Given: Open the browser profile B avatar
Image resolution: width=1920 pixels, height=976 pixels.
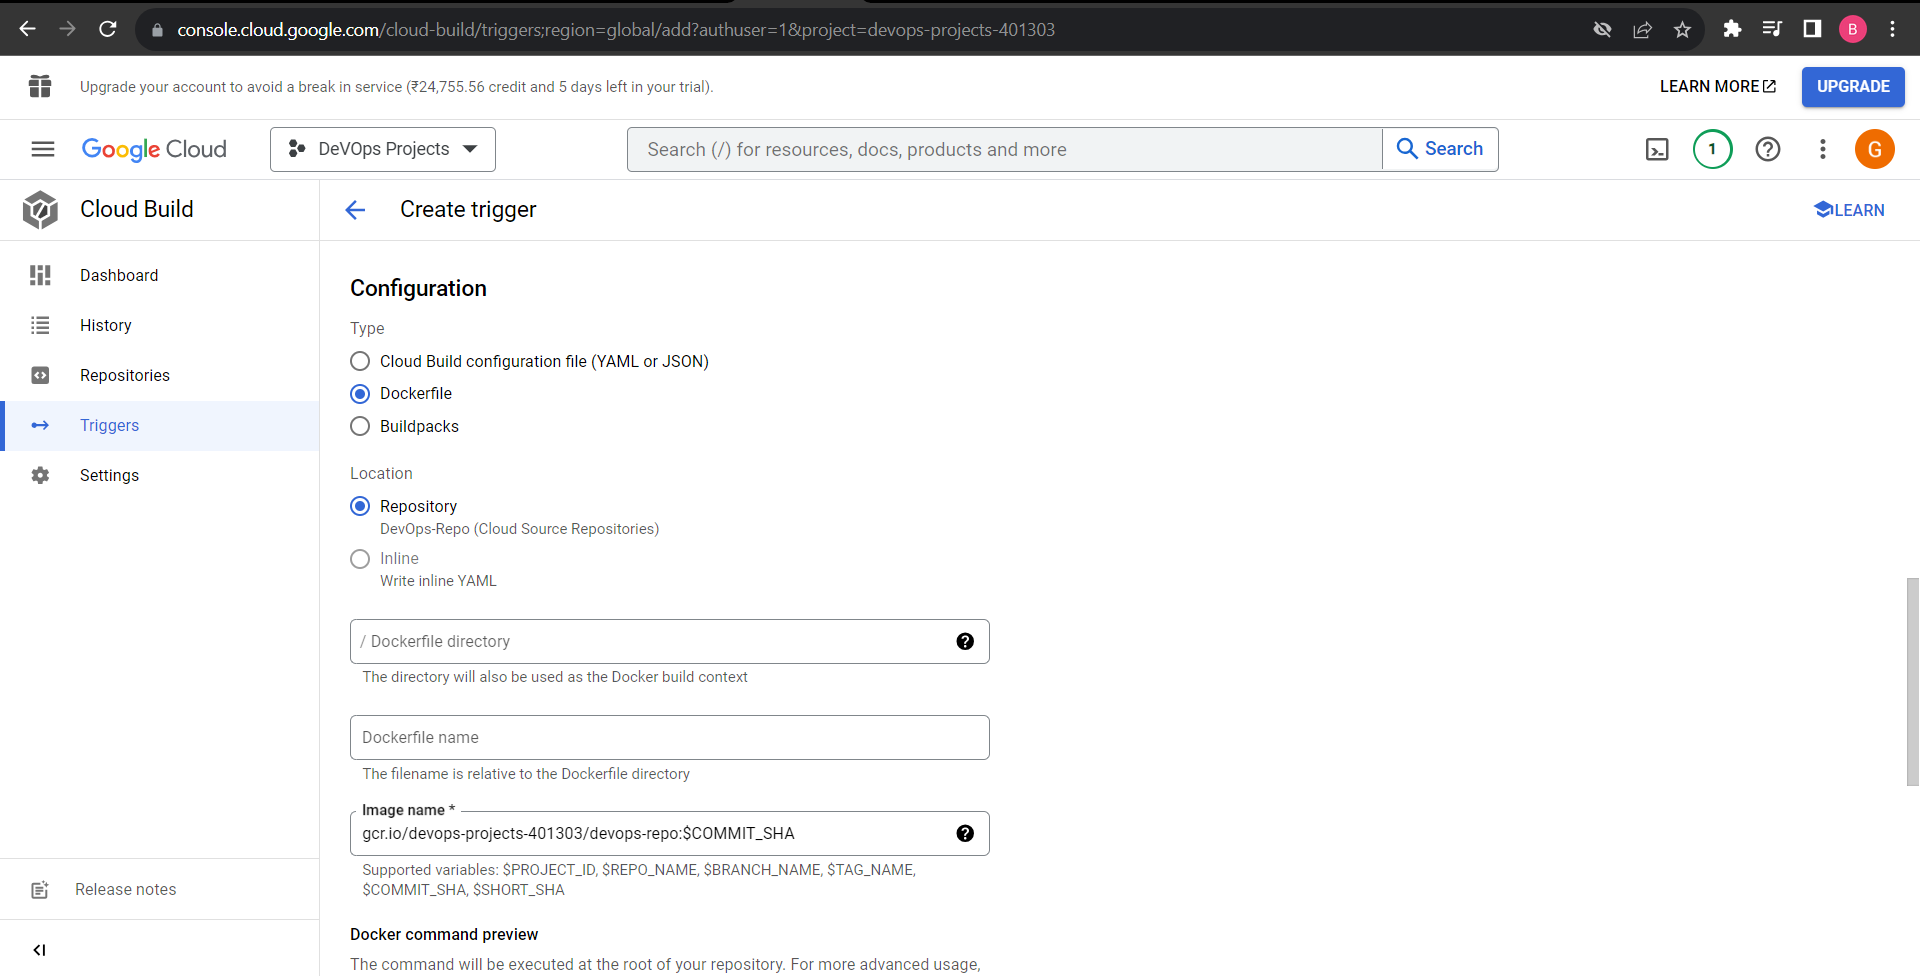Looking at the screenshot, I should (x=1852, y=29).
